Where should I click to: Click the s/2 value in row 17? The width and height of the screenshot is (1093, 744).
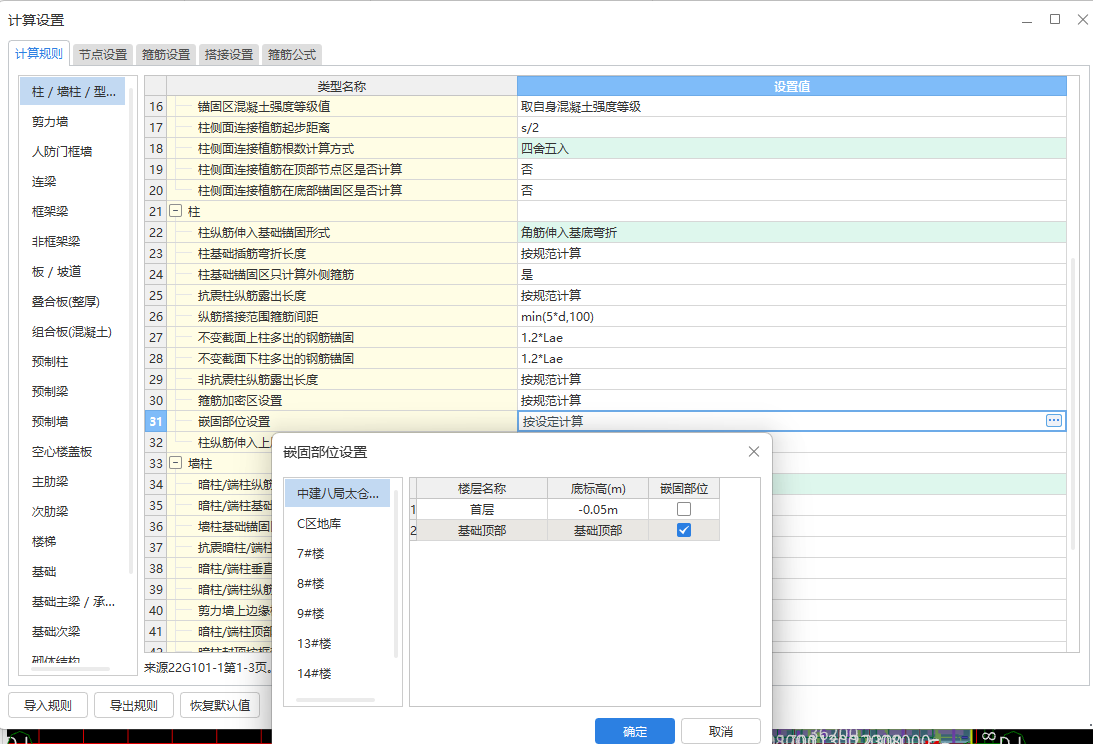(x=792, y=127)
